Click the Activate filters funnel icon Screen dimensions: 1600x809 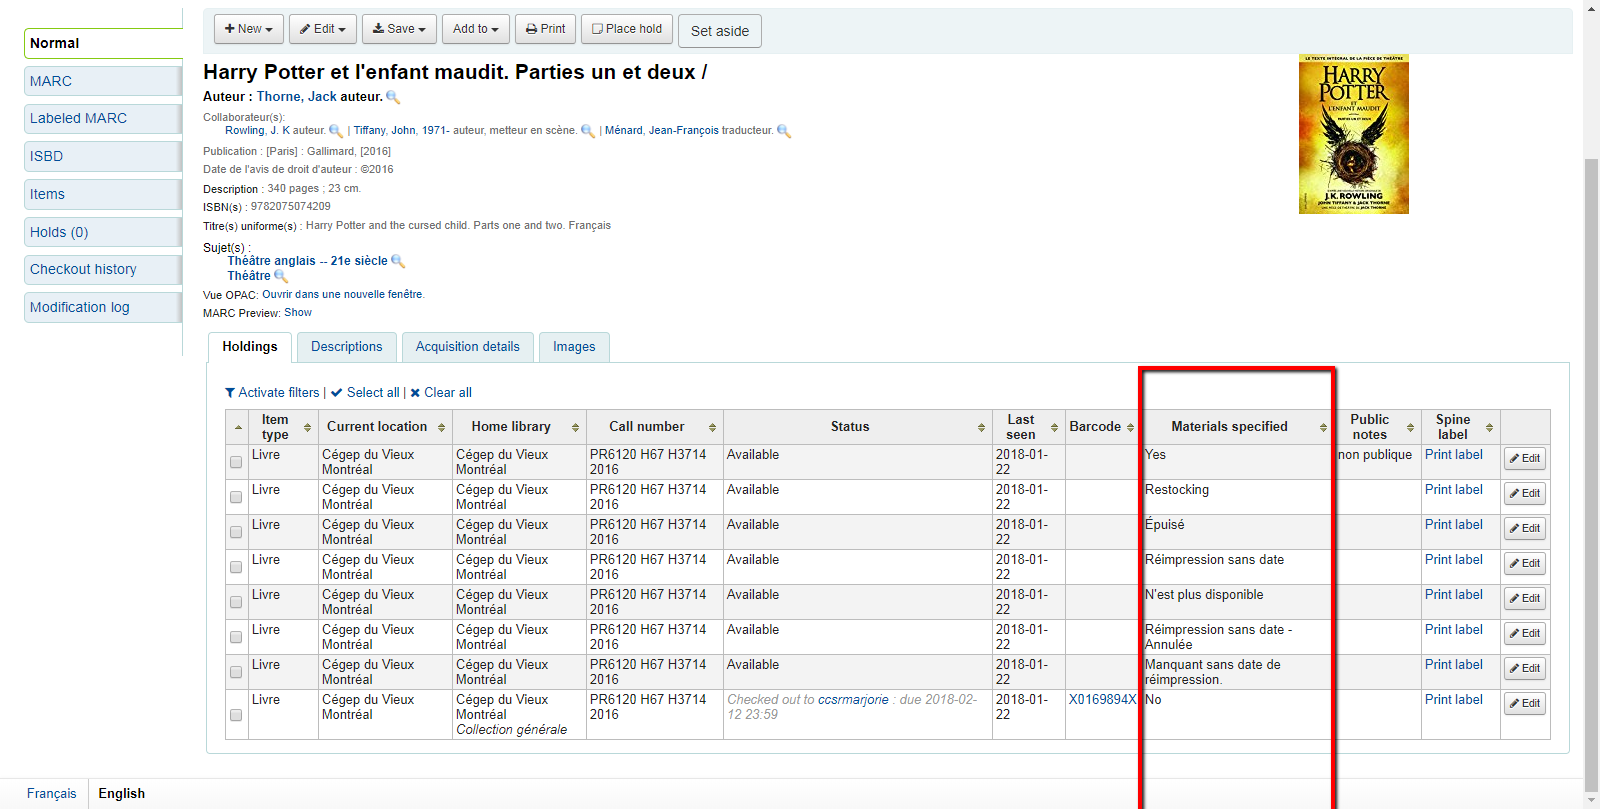click(x=230, y=393)
